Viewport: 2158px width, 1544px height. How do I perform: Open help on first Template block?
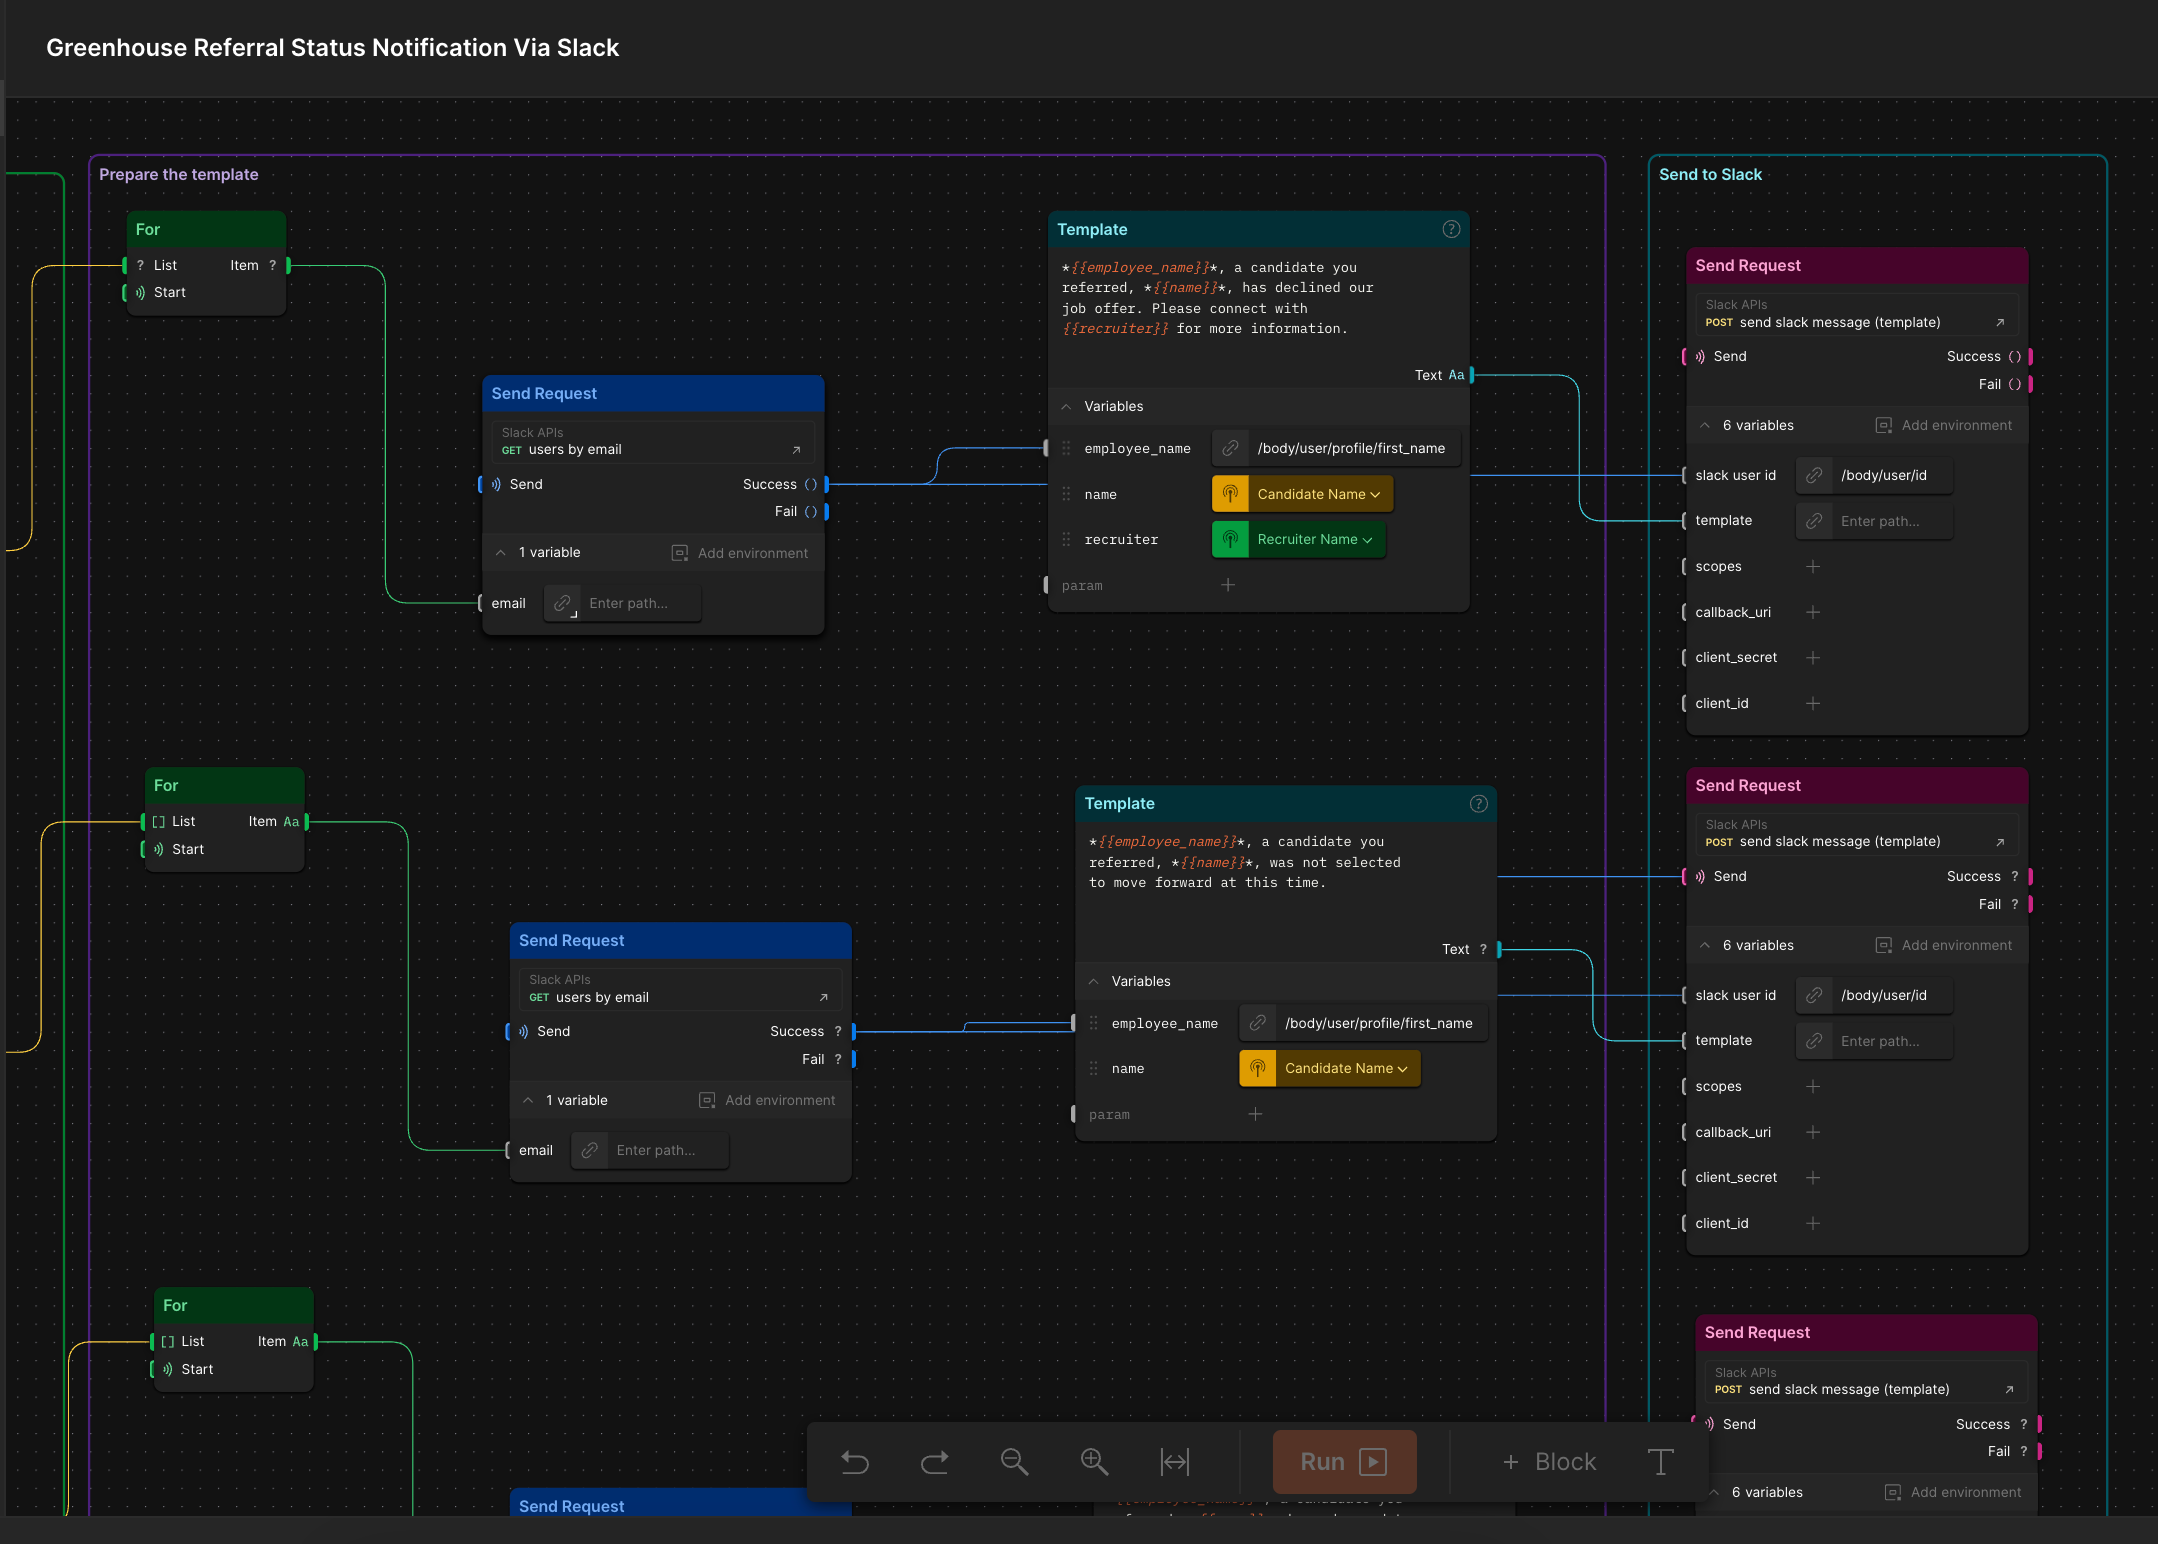1451,229
